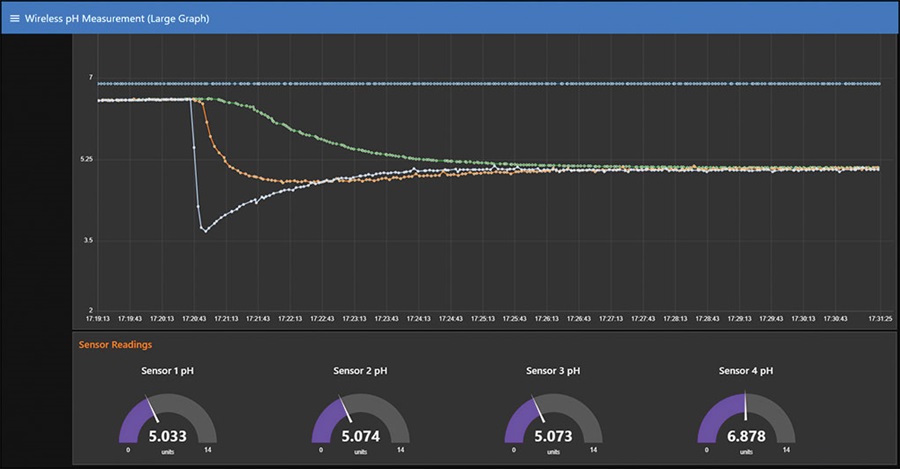Click the 3.5 y-axis label
Screen dimensions: 900x469
[87, 240]
